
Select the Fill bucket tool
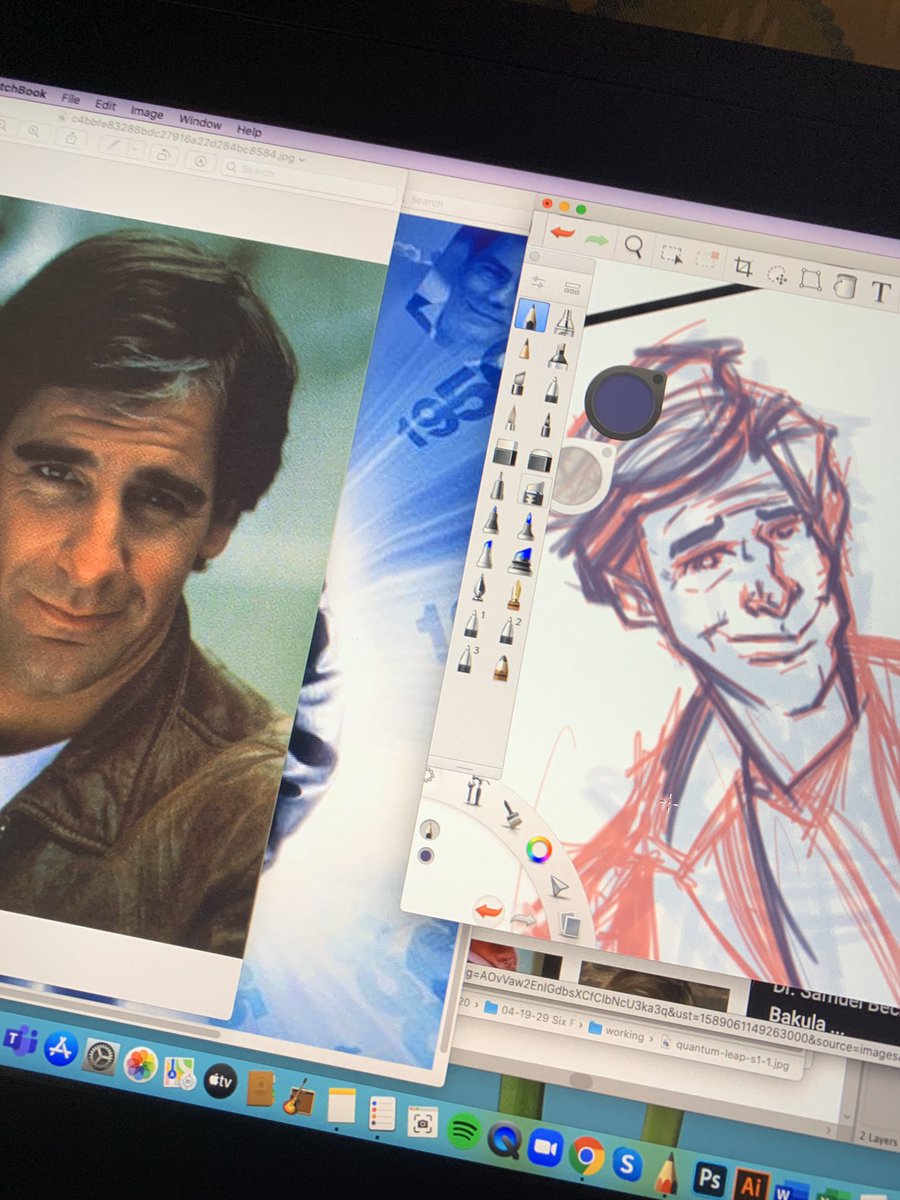pos(845,285)
